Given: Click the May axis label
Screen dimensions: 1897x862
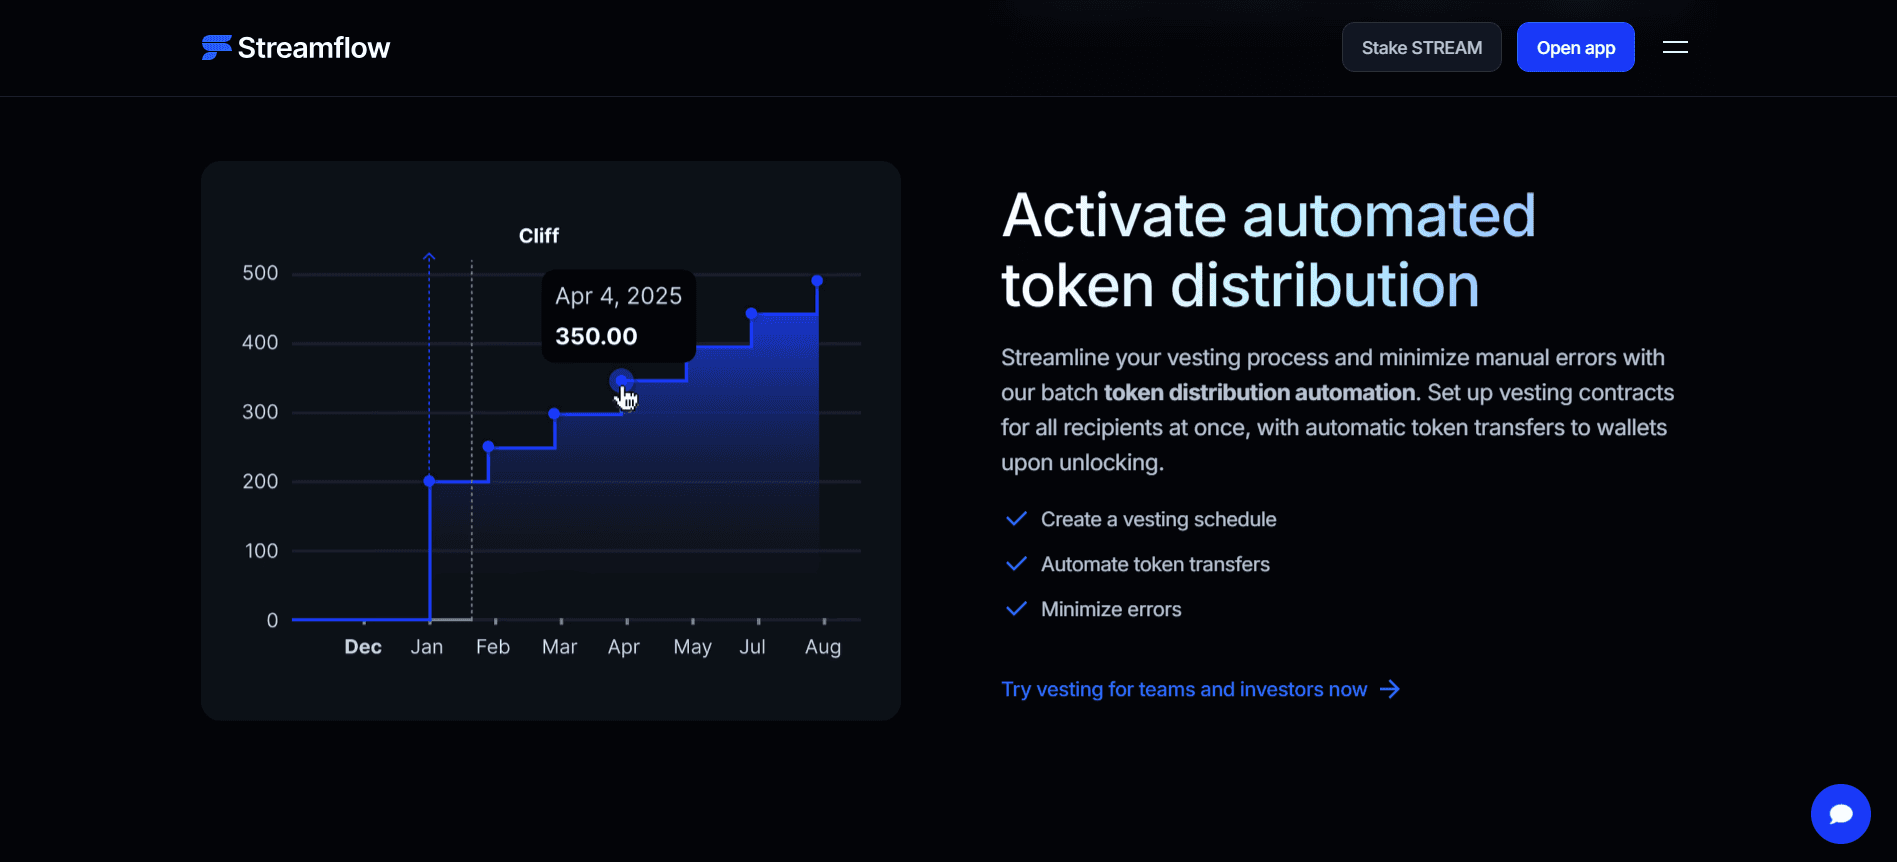Looking at the screenshot, I should 693,648.
